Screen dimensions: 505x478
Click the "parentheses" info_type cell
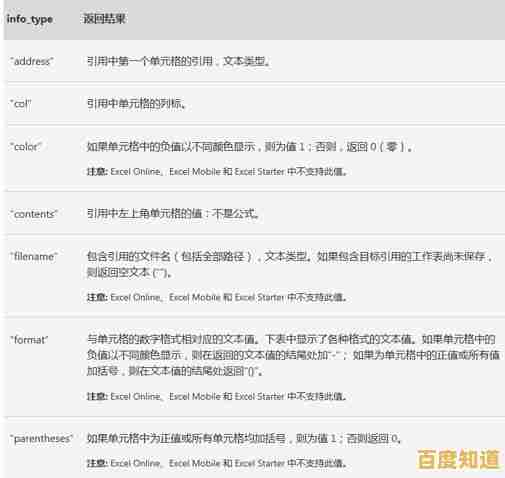point(41,438)
